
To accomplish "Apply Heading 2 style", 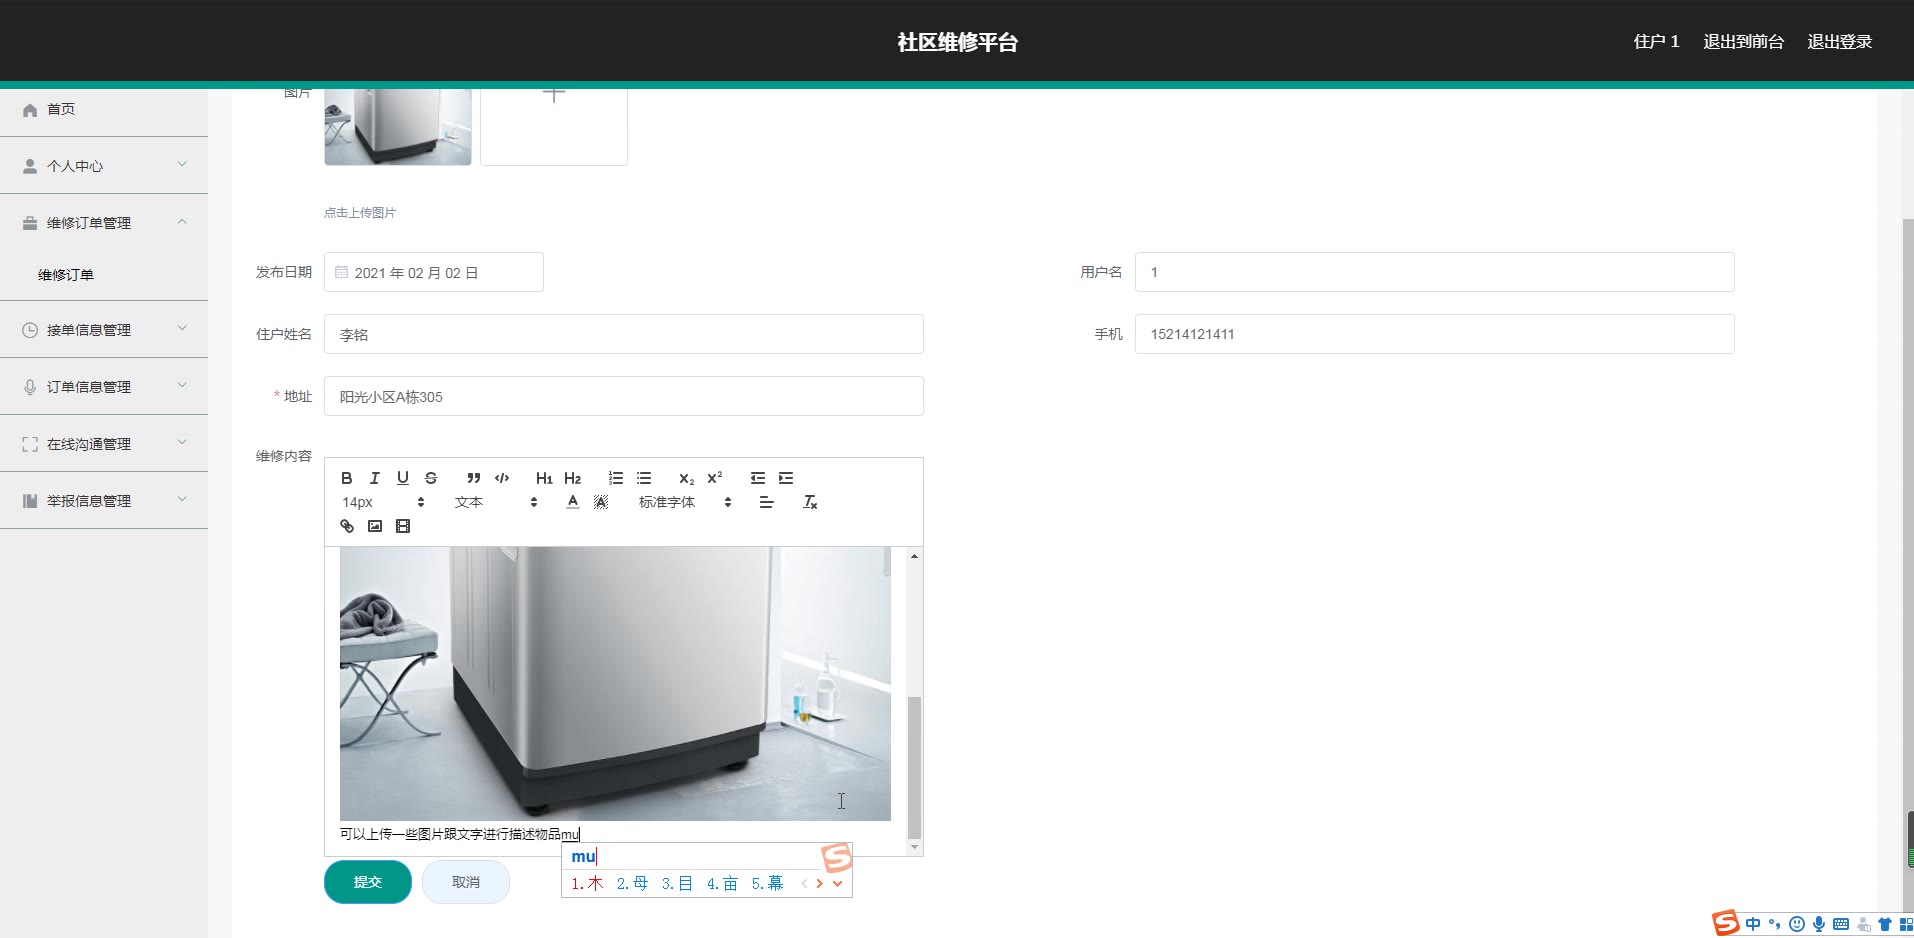I will point(572,478).
